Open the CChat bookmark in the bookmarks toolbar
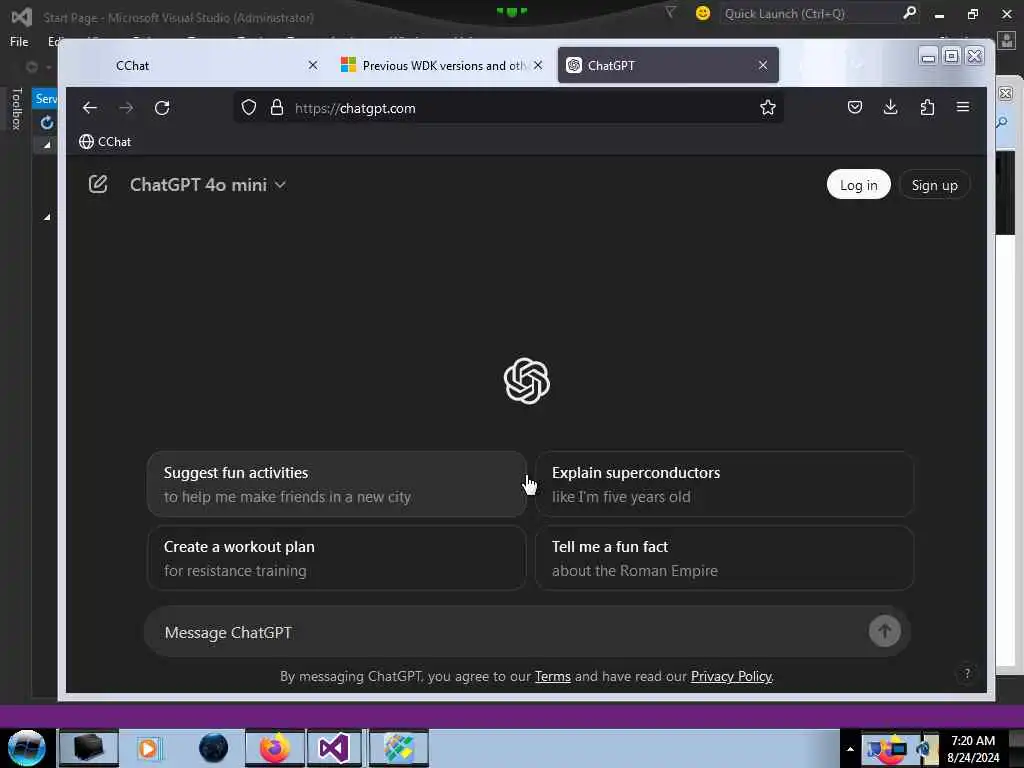The width and height of the screenshot is (1024, 768). [105, 142]
